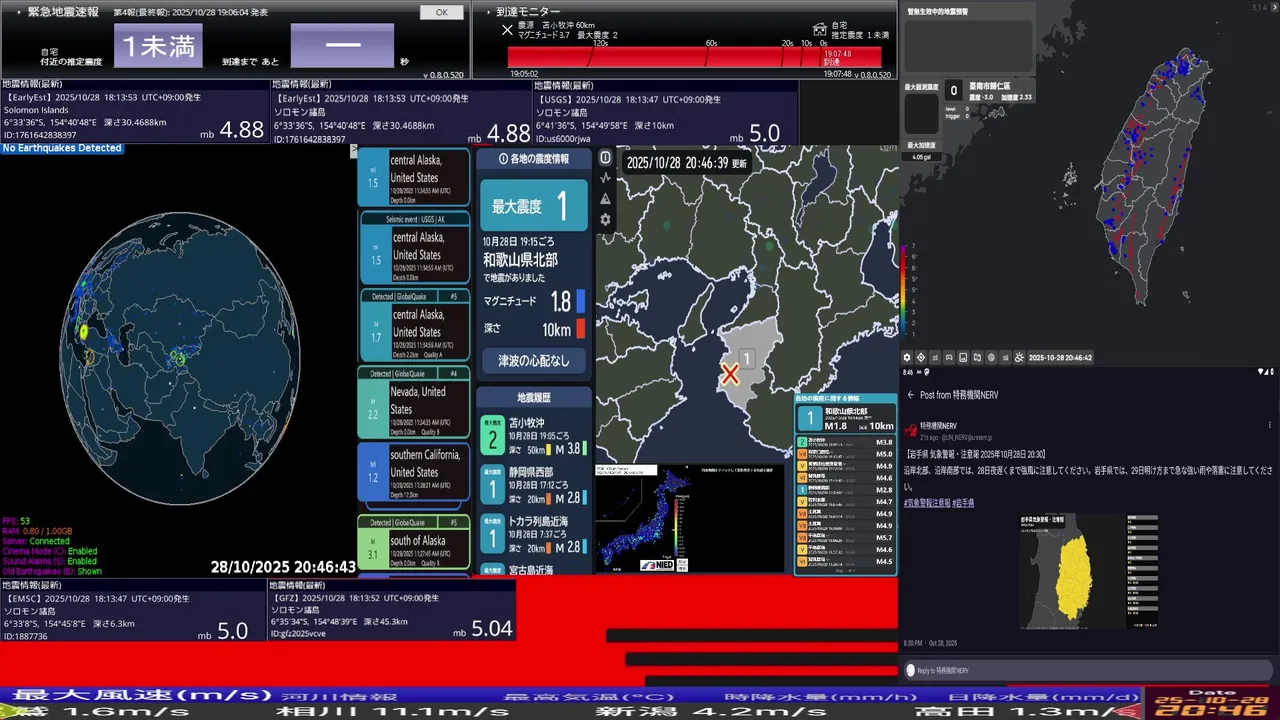Click the 津波の心配なし button

(x=533, y=360)
